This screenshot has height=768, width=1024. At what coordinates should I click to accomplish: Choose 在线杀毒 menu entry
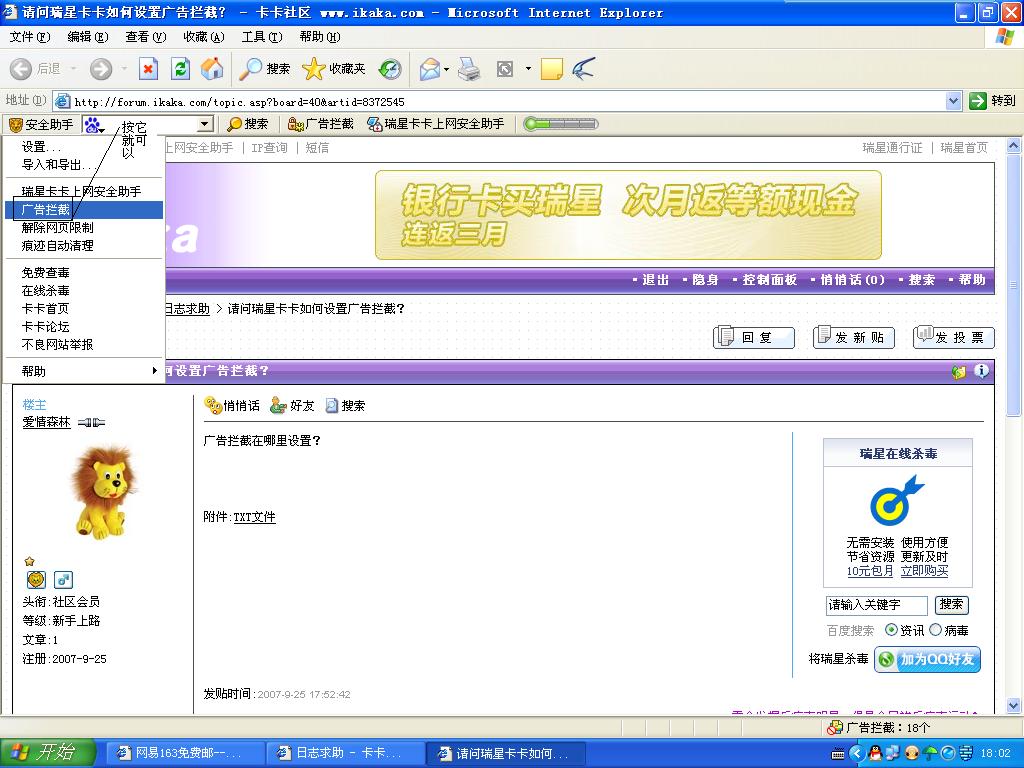tap(84, 291)
